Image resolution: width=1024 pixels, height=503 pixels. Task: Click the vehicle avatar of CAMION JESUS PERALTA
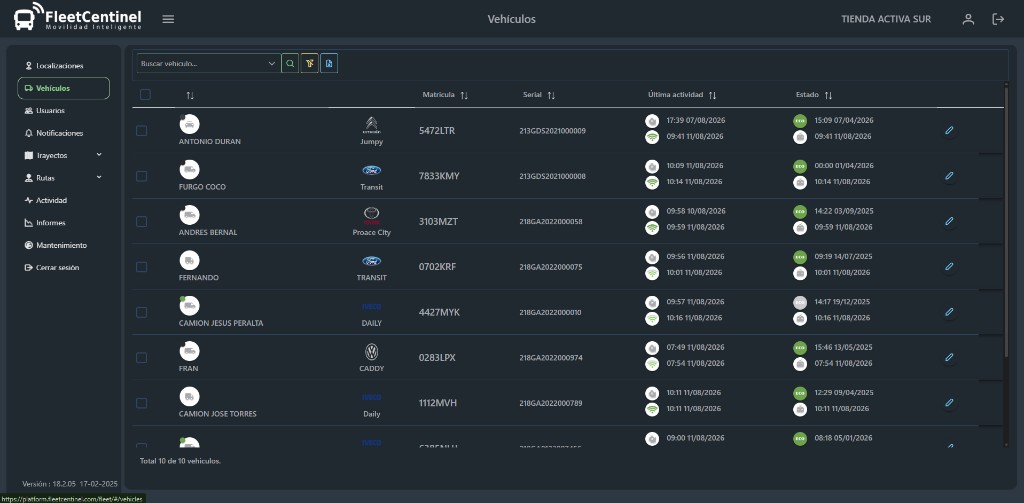pyautogui.click(x=189, y=306)
